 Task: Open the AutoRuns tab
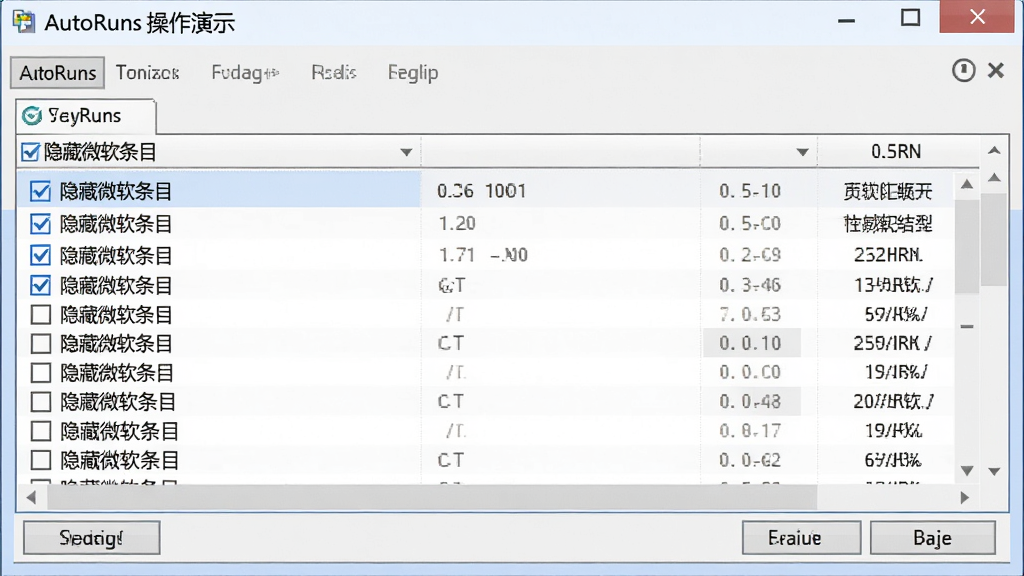tap(57, 72)
